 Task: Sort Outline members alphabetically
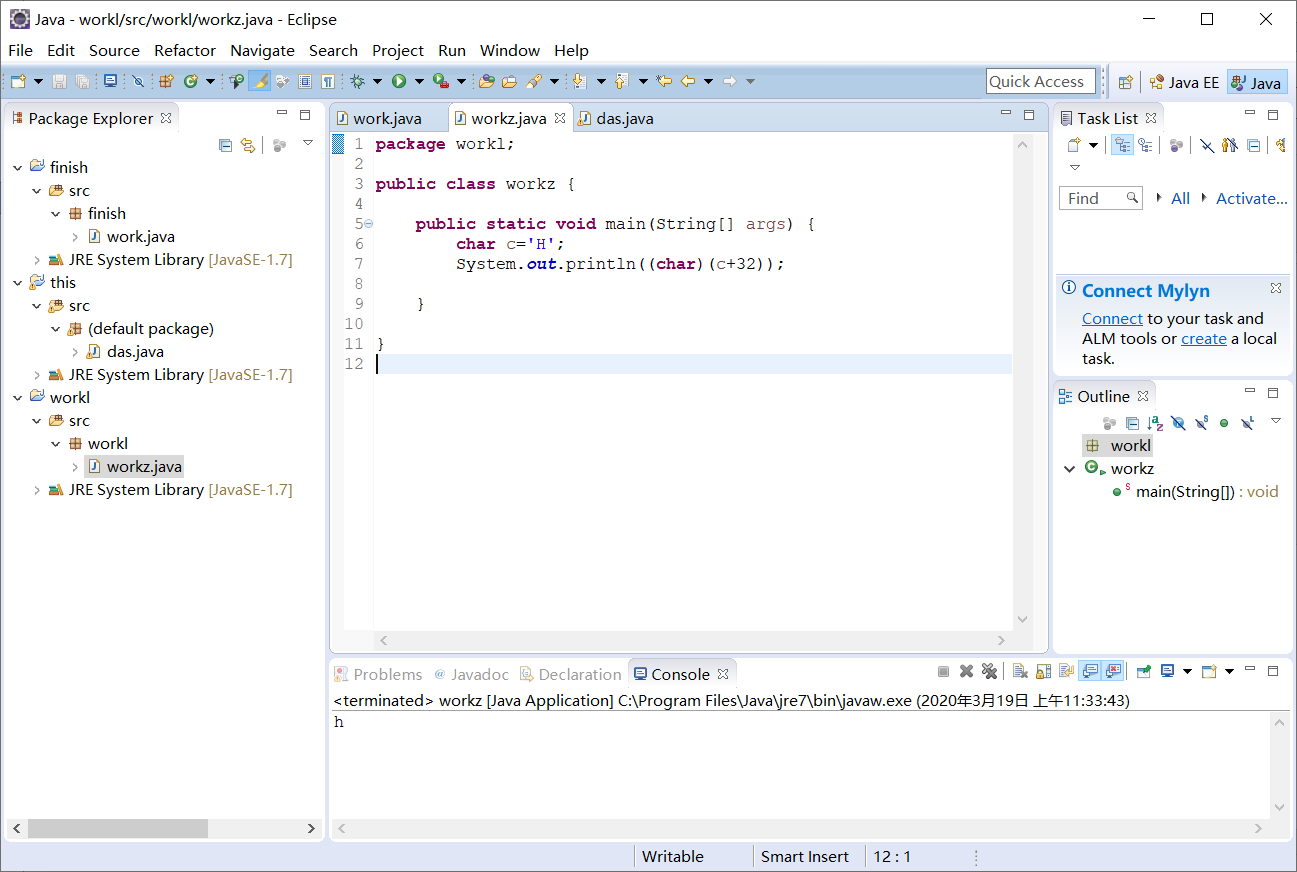tap(1155, 423)
